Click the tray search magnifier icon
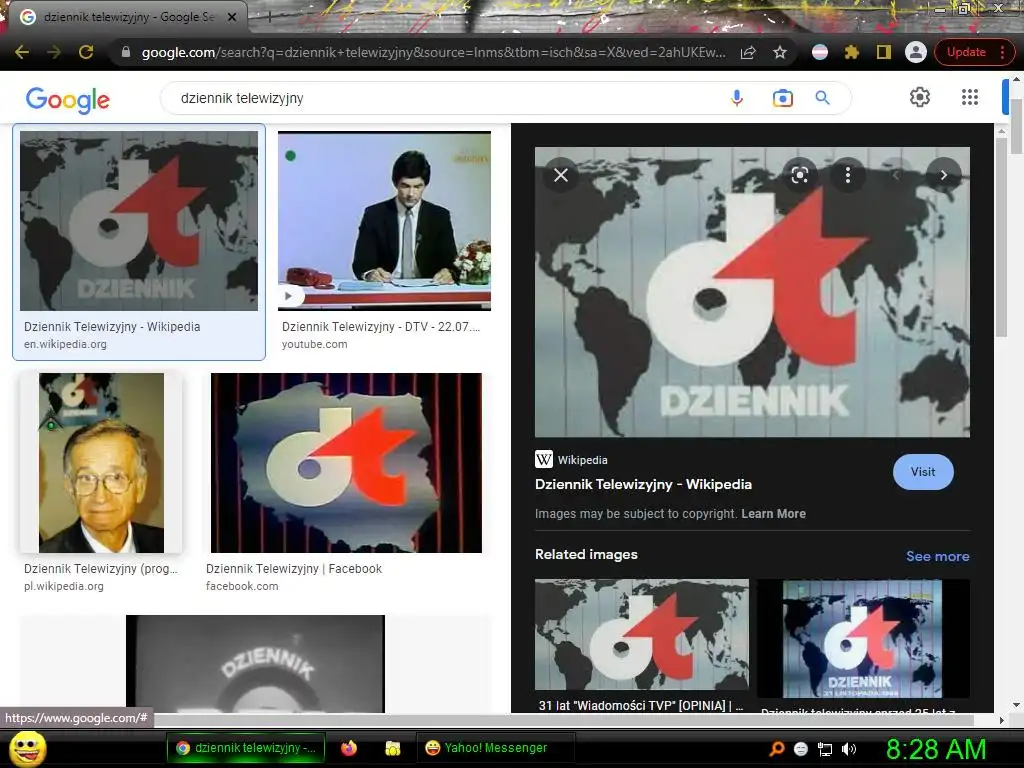Image resolution: width=1024 pixels, height=768 pixels. (776, 749)
